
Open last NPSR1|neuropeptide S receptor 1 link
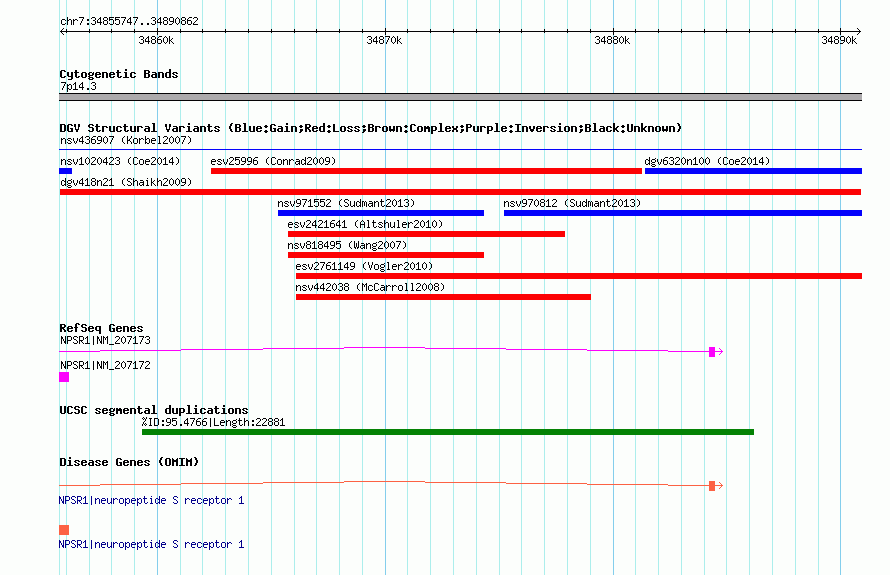coord(152,544)
